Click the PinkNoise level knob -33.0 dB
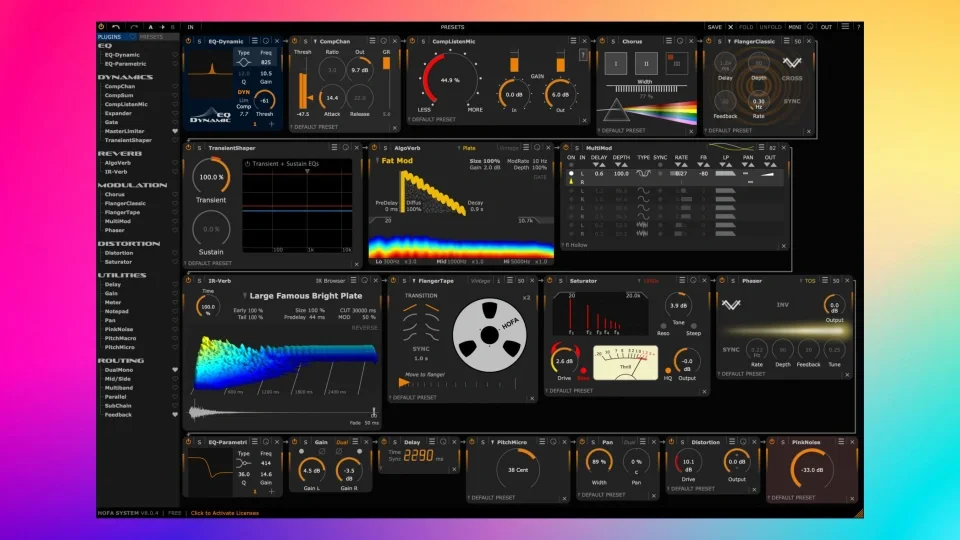The image size is (960, 540). pyautogui.click(x=812, y=470)
